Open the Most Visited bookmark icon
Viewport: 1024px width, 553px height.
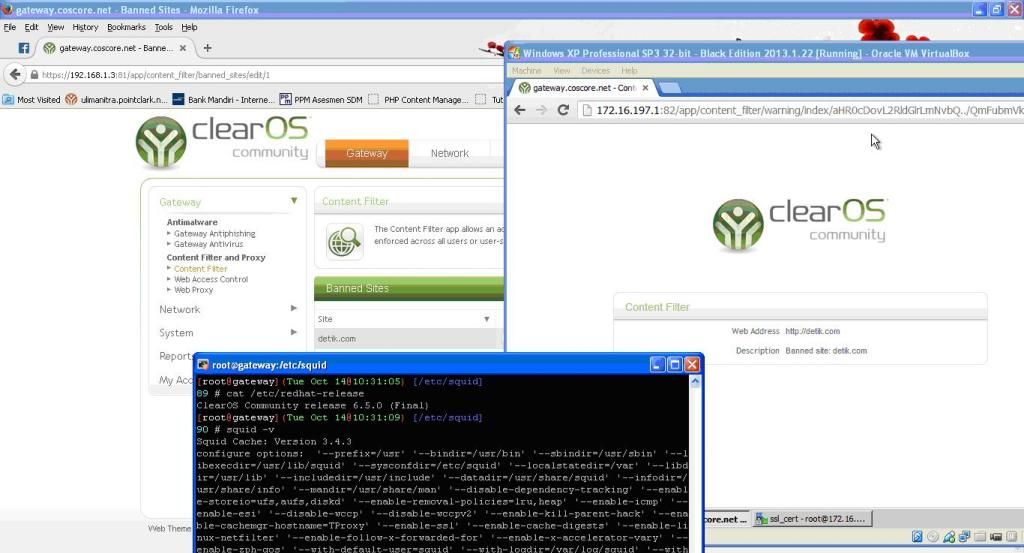(8, 100)
